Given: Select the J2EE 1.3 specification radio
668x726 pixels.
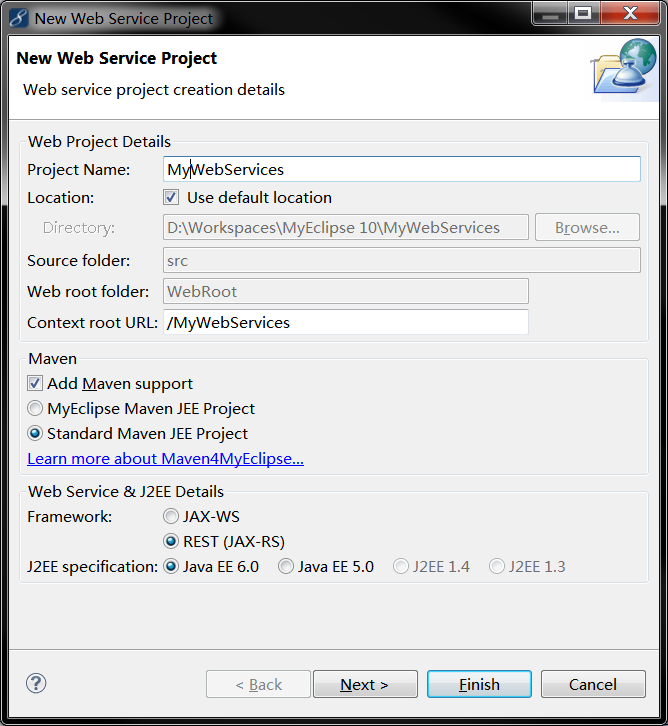Looking at the screenshot, I should coord(497,566).
